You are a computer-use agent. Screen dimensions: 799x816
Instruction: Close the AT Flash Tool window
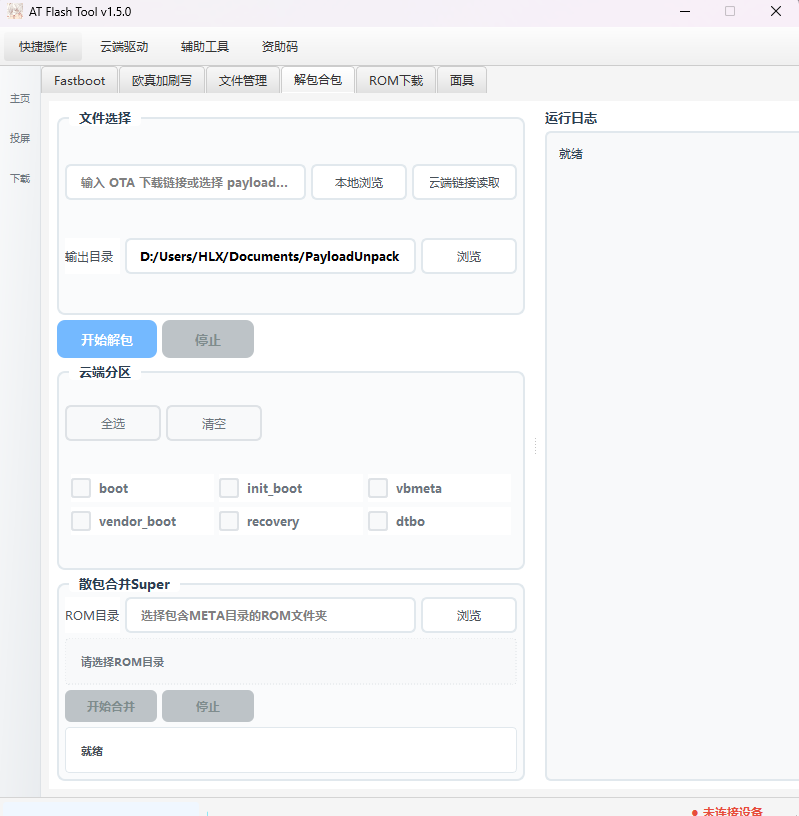[x=776, y=11]
